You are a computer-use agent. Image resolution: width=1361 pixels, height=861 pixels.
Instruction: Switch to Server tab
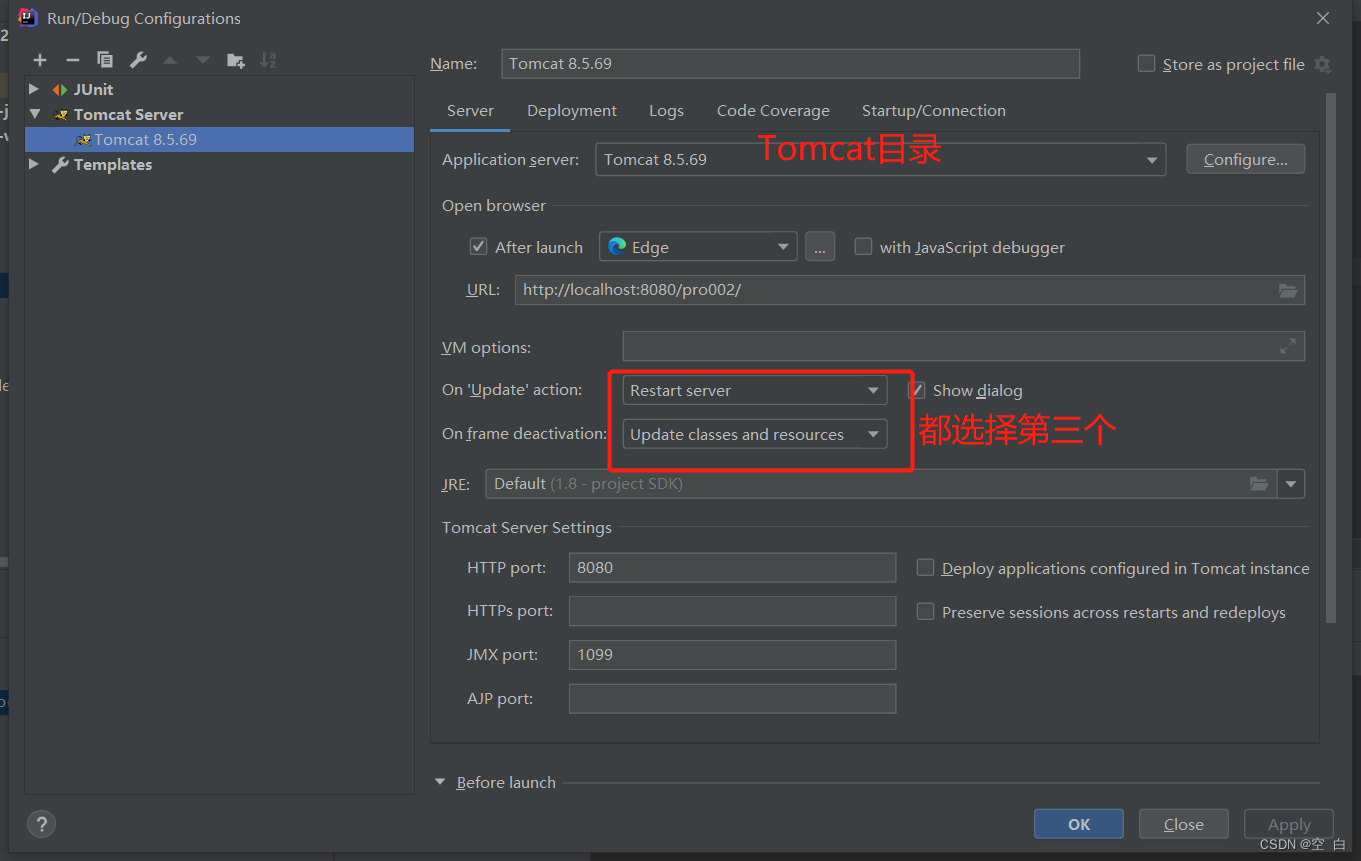[x=470, y=111]
